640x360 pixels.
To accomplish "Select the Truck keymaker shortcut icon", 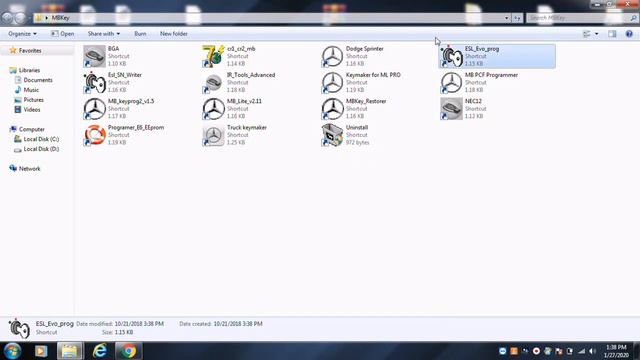I will click(213, 135).
